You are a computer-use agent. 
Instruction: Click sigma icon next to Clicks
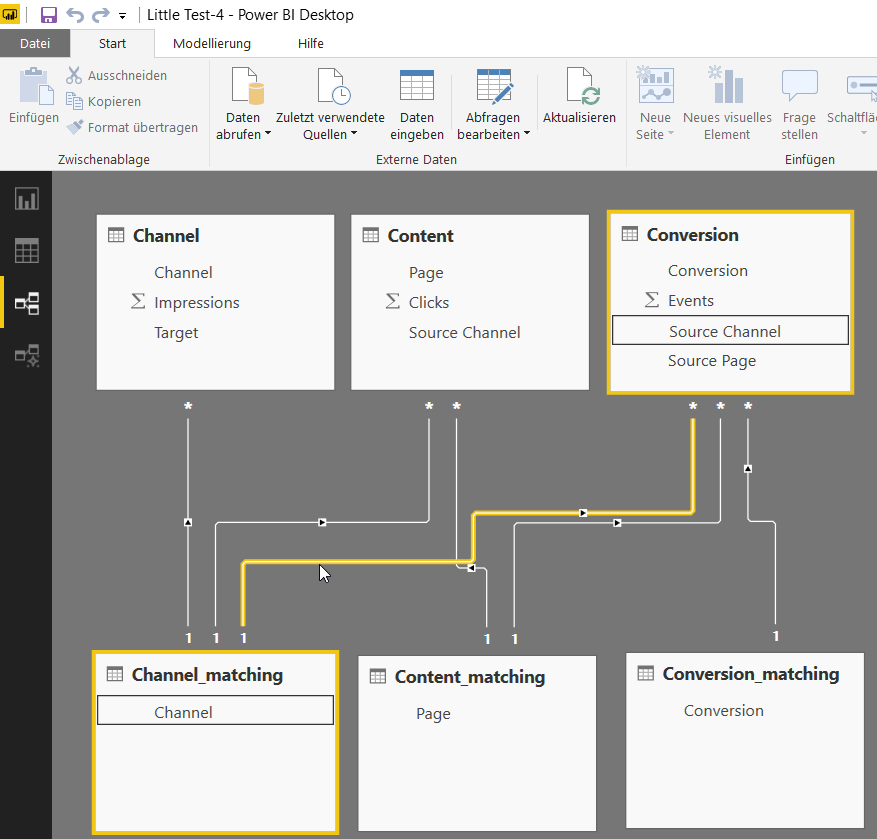[393, 301]
